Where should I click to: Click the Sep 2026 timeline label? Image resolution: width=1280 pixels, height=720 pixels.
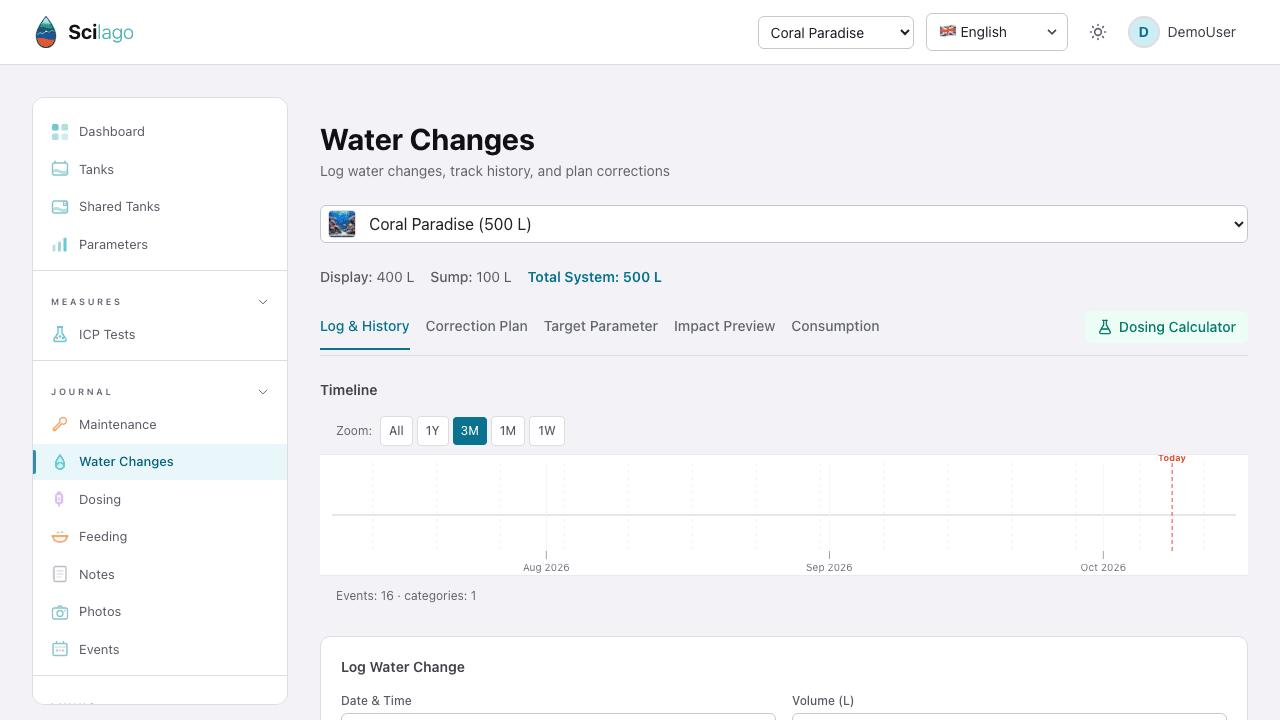click(829, 567)
